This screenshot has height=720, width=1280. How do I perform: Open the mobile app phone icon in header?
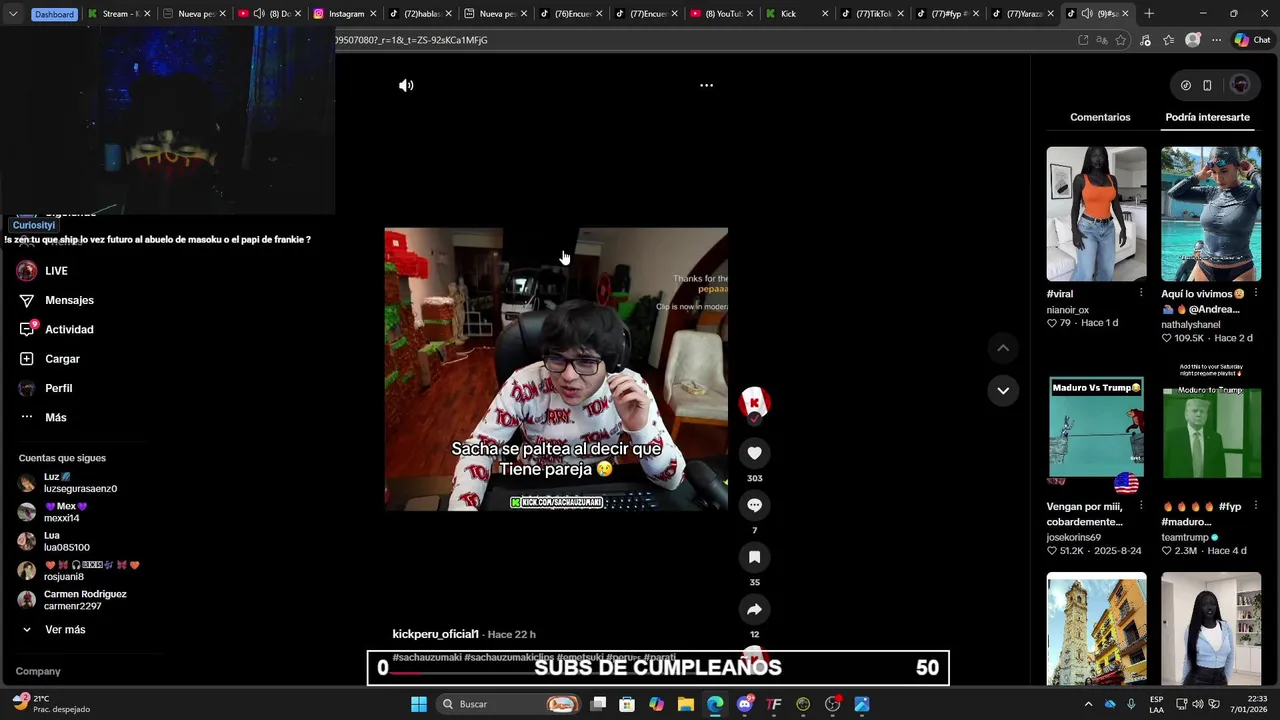[x=1207, y=85]
